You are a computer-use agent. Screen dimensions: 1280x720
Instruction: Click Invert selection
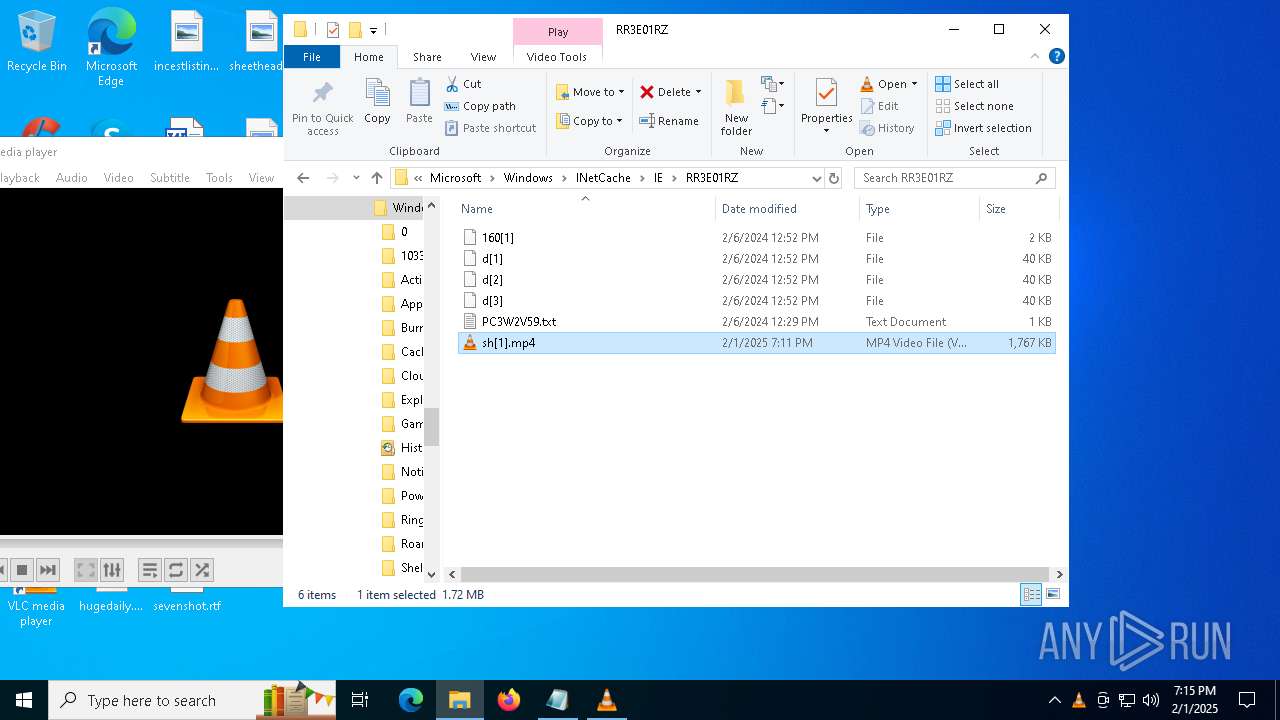pos(983,128)
